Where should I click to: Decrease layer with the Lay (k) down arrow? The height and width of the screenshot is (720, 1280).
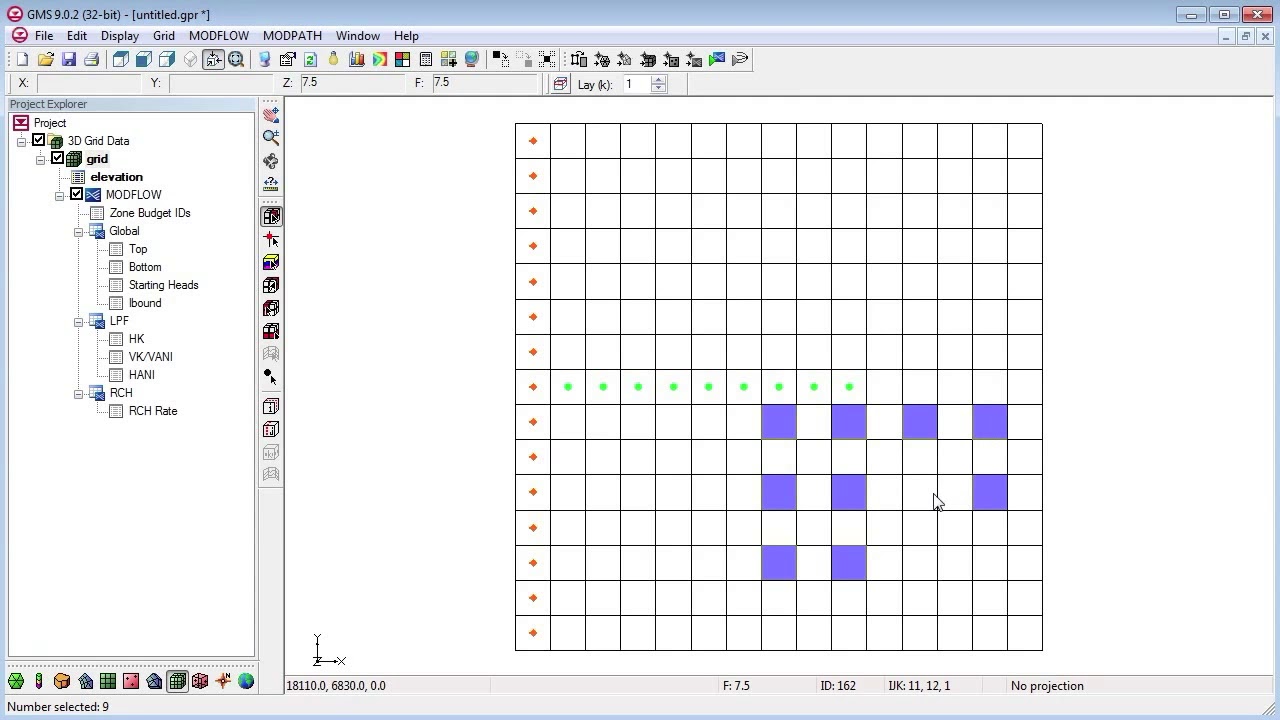pyautogui.click(x=659, y=89)
